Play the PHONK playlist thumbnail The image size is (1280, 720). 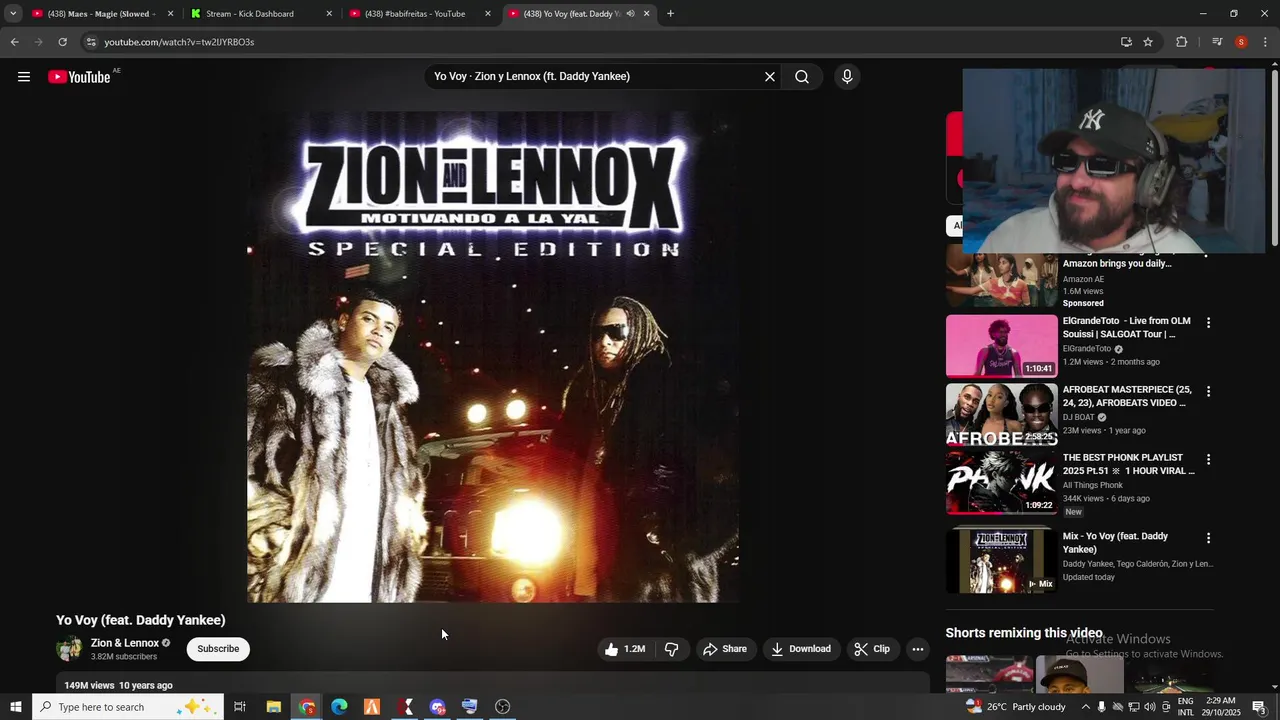tap(1001, 482)
